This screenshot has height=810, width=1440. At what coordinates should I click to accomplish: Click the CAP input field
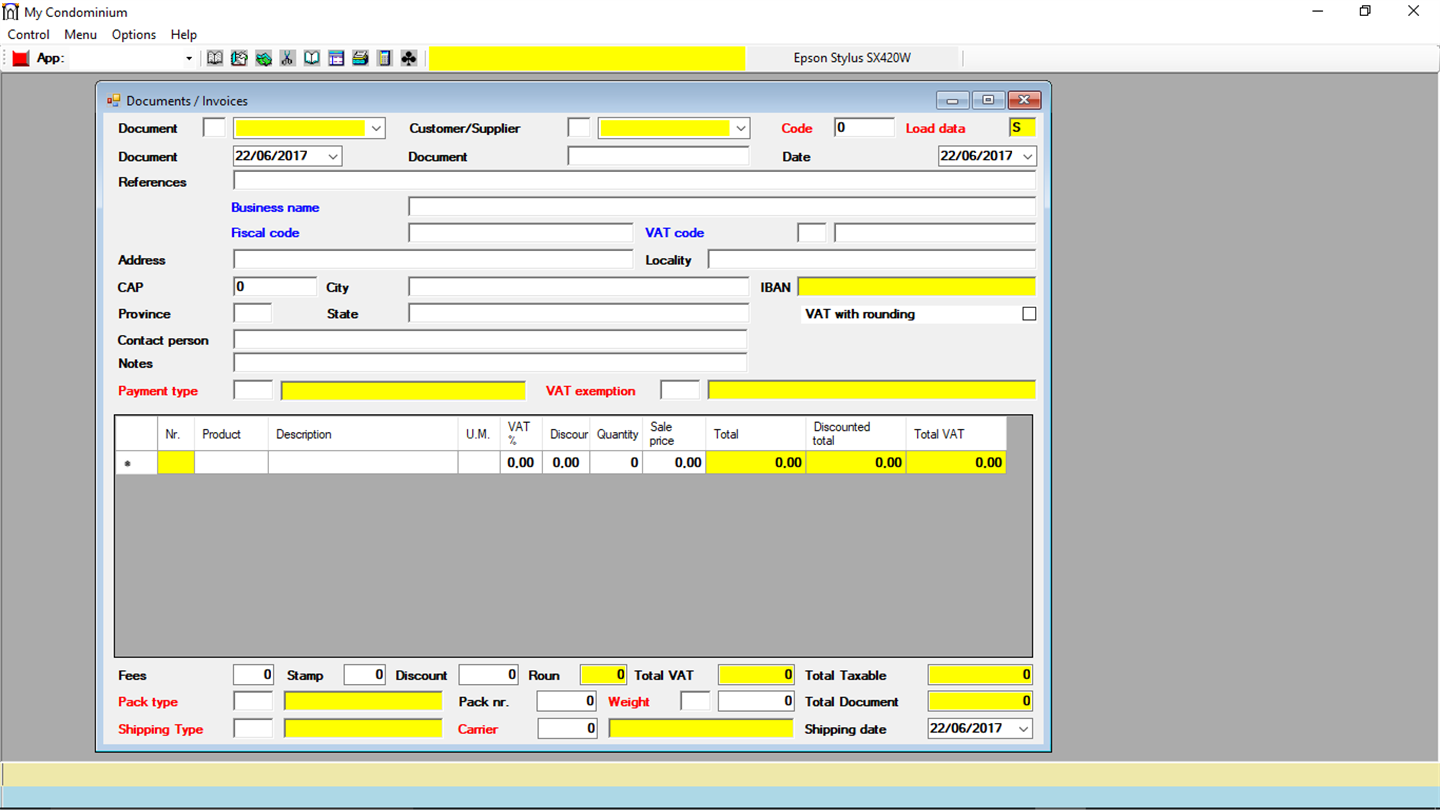click(x=275, y=287)
